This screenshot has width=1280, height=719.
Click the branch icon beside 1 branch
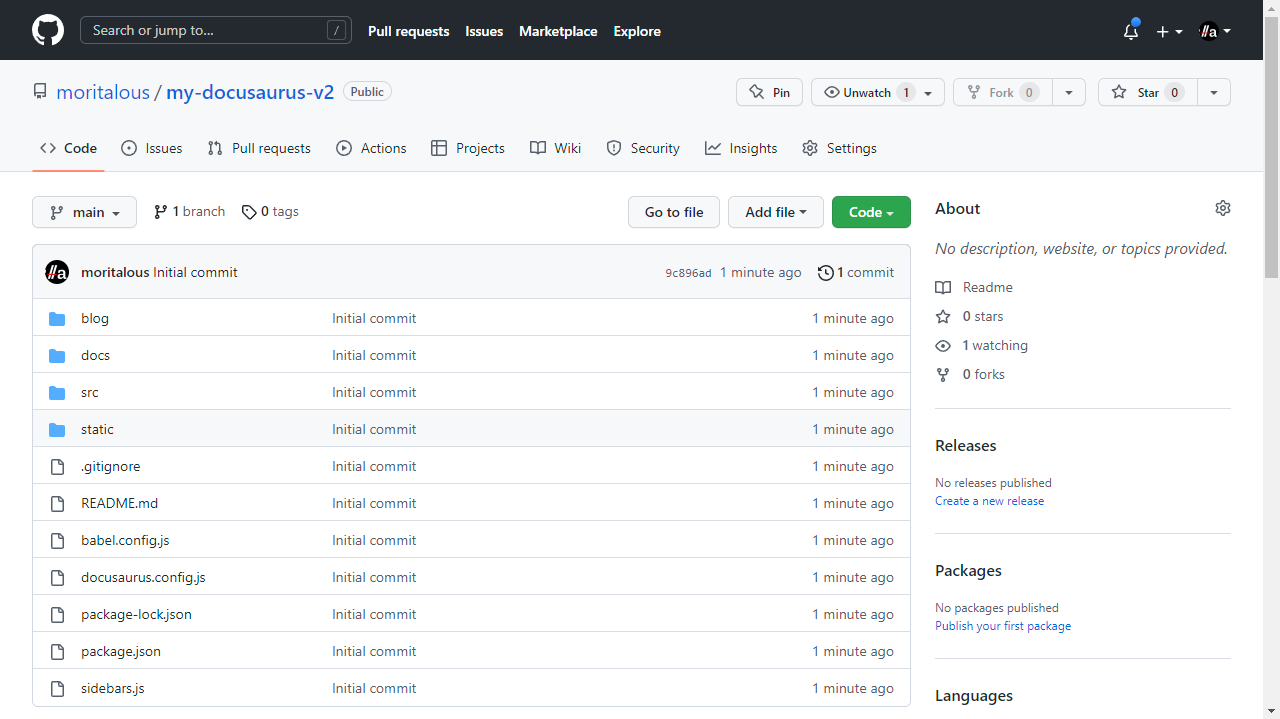[x=160, y=212]
